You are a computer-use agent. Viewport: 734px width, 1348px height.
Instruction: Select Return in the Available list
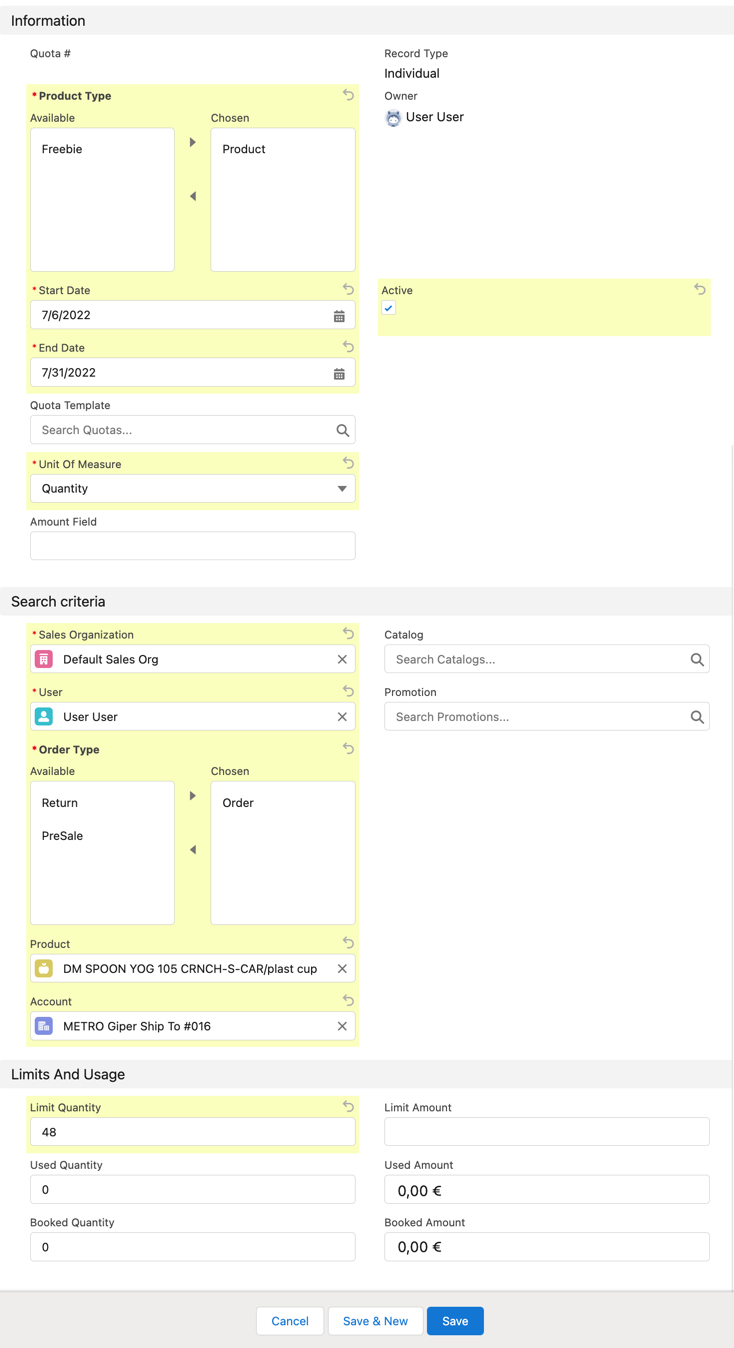[x=59, y=802]
